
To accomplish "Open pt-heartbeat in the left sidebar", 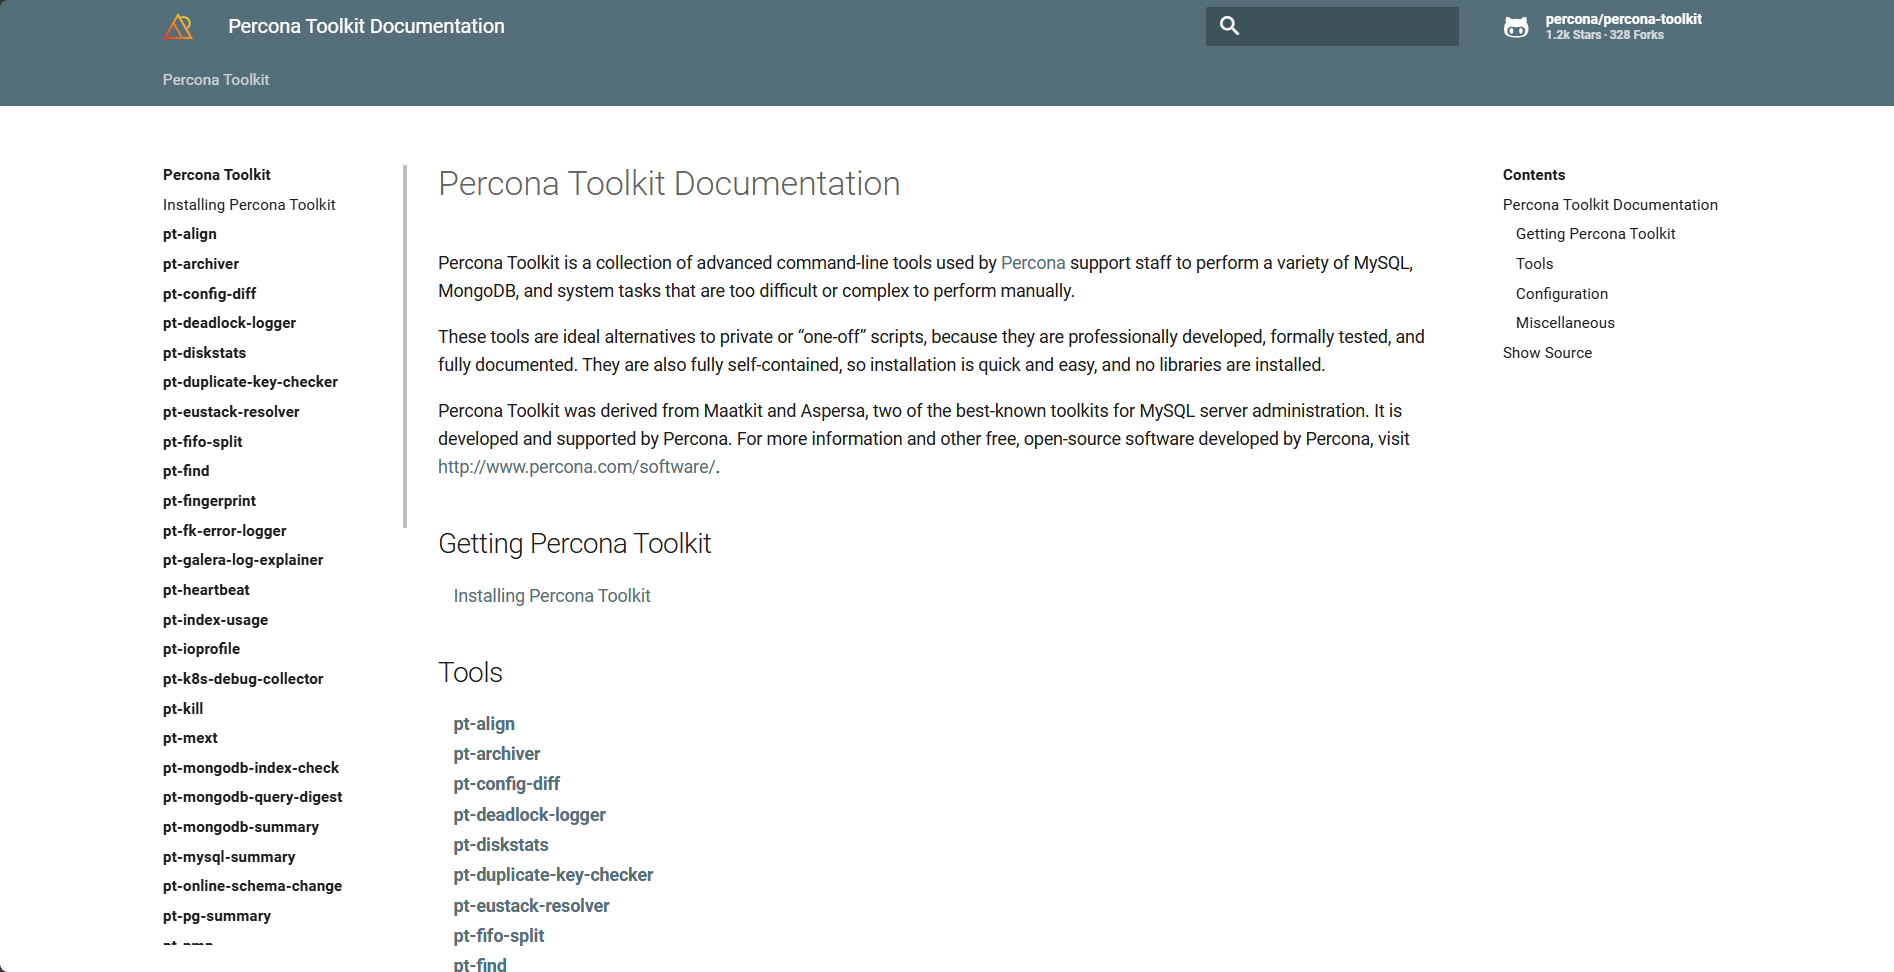I will point(206,590).
